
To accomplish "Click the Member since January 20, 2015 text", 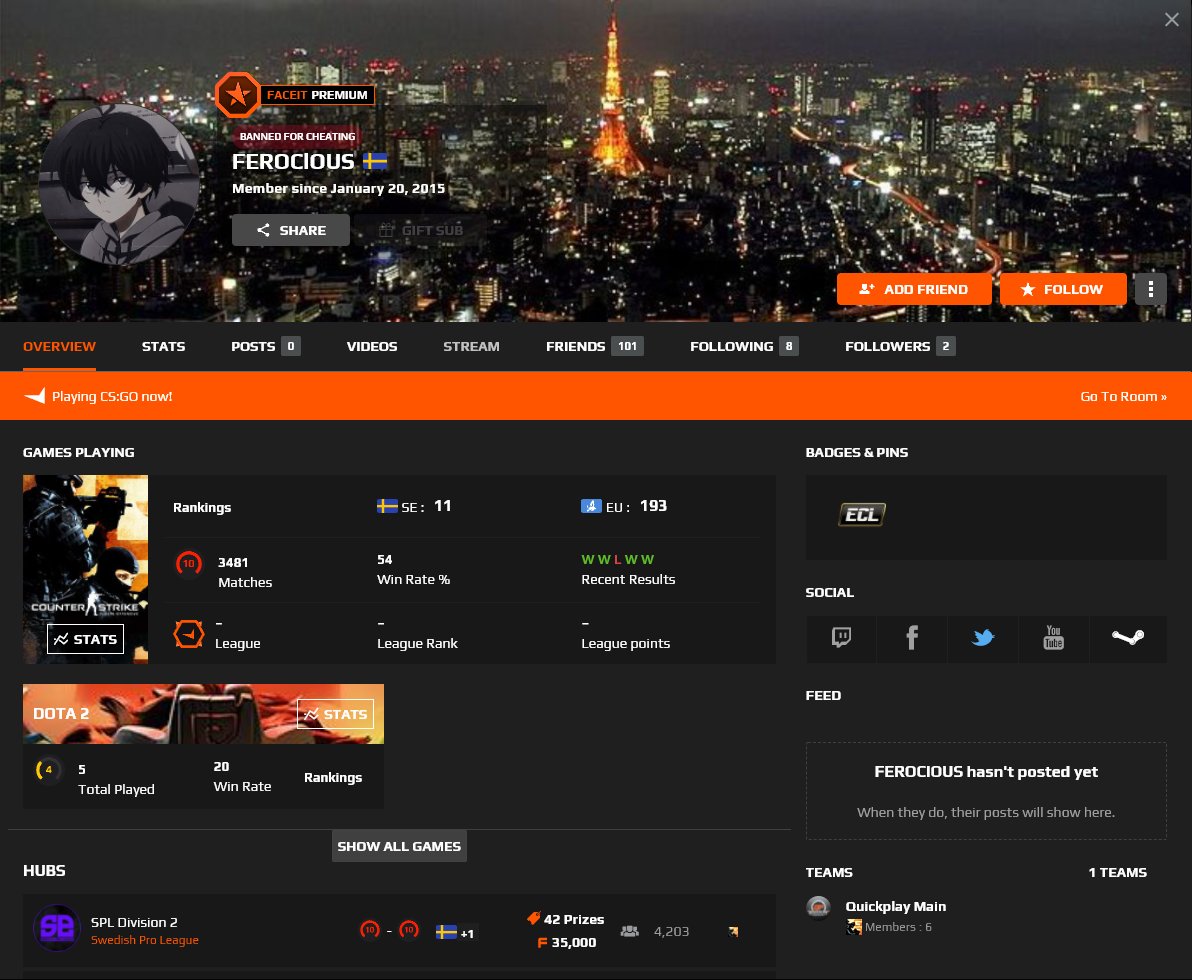I will (x=338, y=189).
